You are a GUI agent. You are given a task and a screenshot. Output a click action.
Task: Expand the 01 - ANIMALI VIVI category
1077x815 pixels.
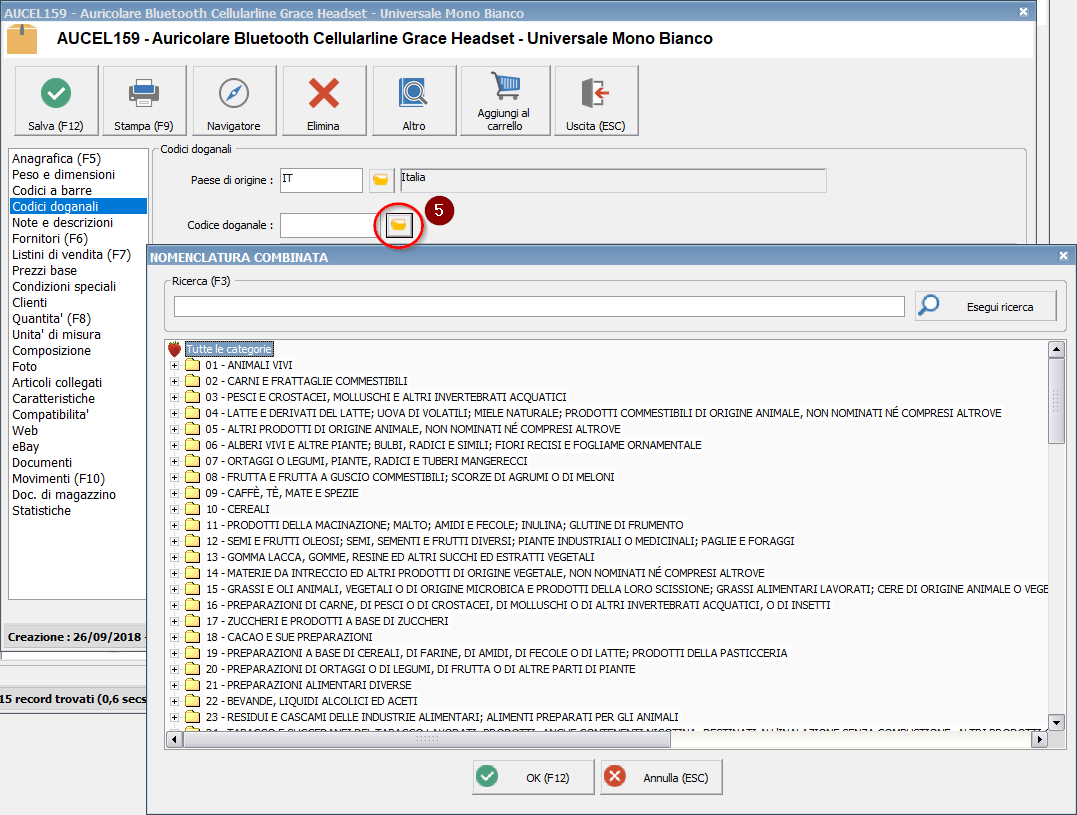point(175,365)
